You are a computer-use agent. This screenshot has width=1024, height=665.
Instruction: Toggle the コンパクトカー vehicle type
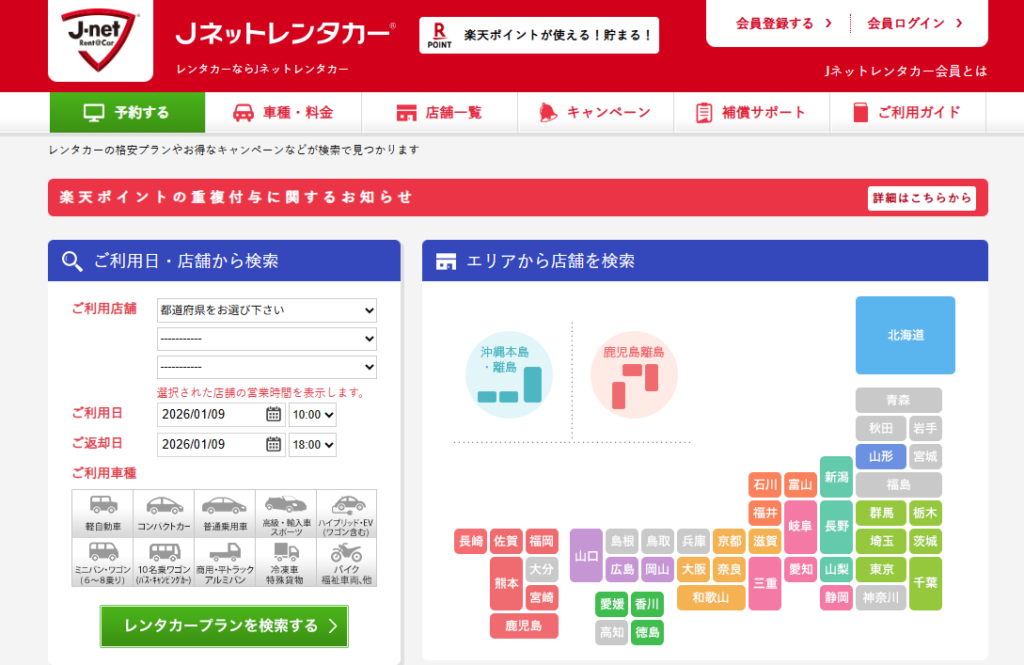click(x=163, y=512)
